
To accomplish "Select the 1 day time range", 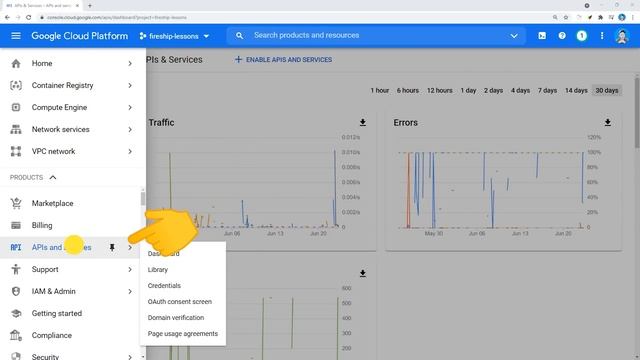I will pos(469,91).
